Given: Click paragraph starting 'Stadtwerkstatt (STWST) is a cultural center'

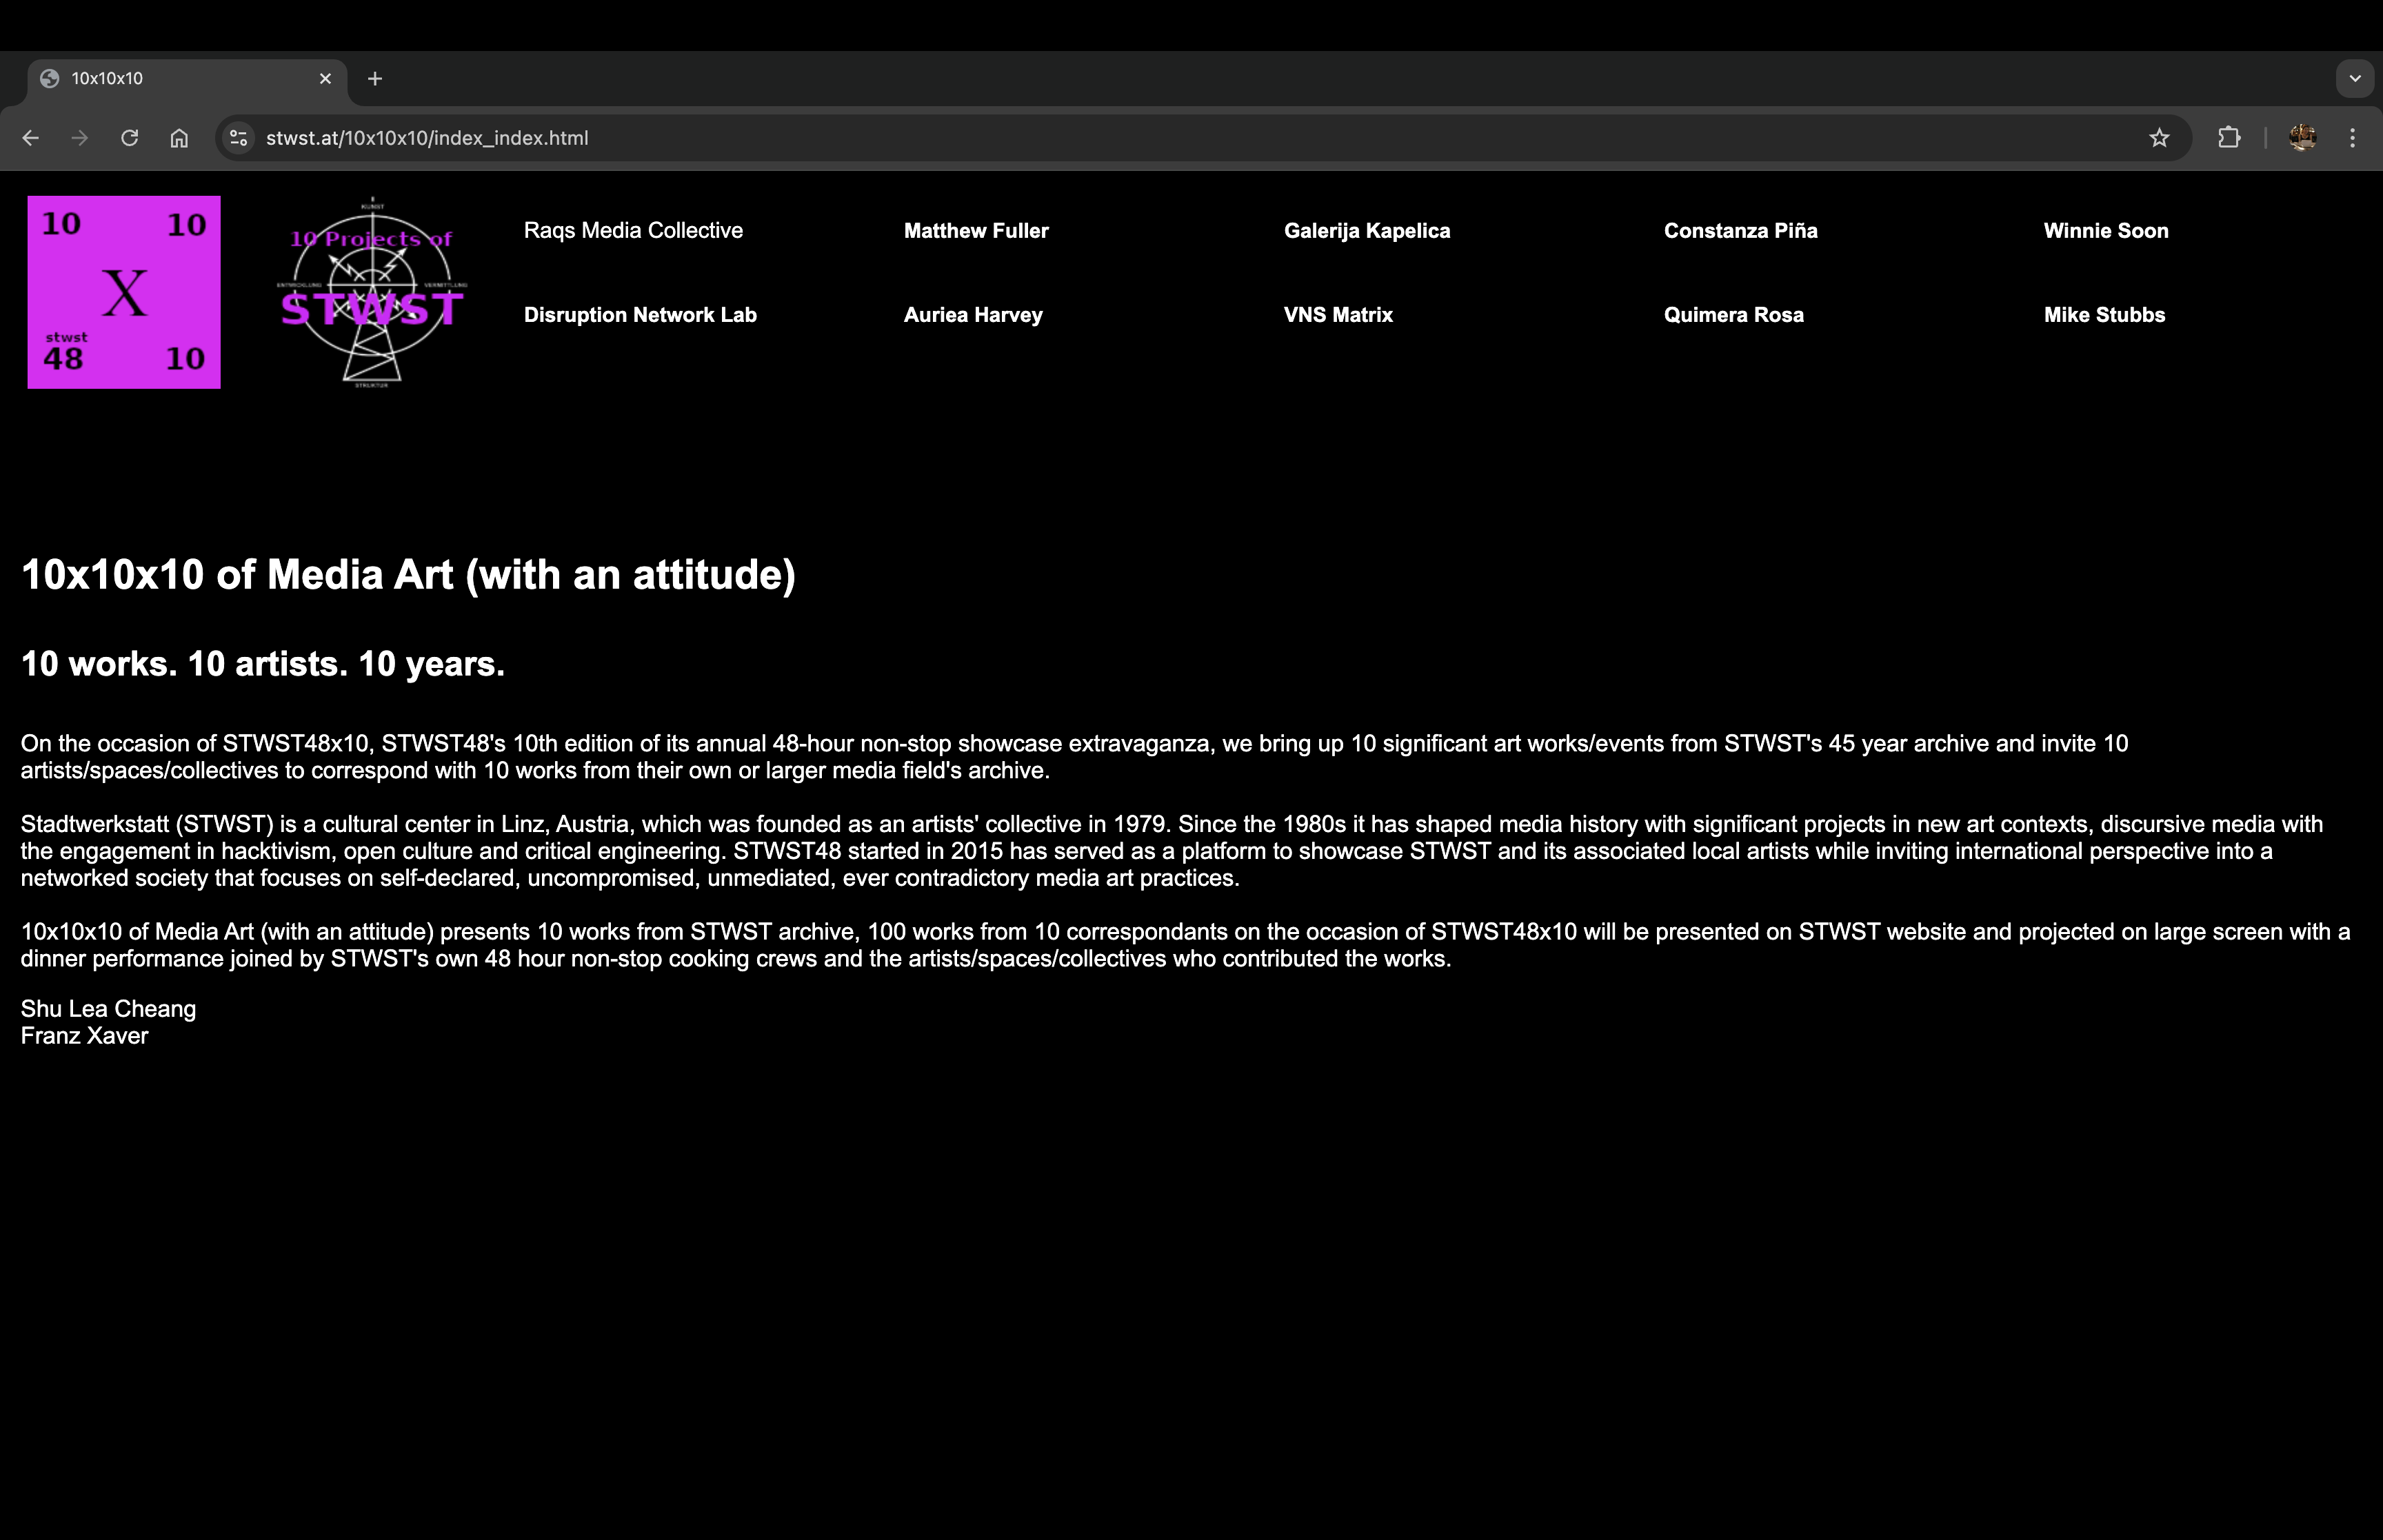Looking at the screenshot, I should [1172, 851].
